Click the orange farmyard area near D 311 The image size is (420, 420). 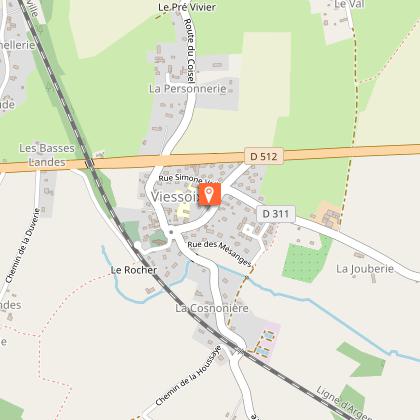(x=328, y=216)
